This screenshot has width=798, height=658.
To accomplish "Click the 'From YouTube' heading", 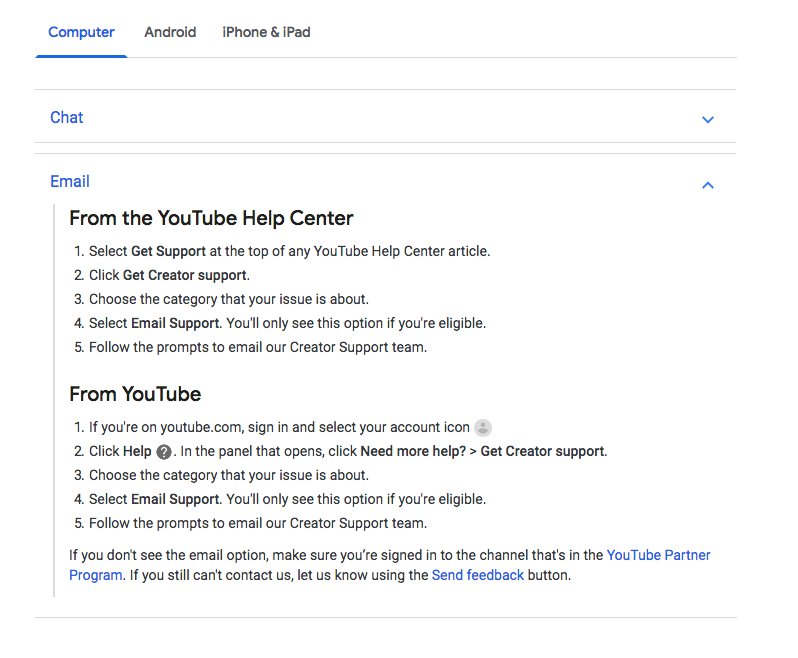I will (135, 394).
